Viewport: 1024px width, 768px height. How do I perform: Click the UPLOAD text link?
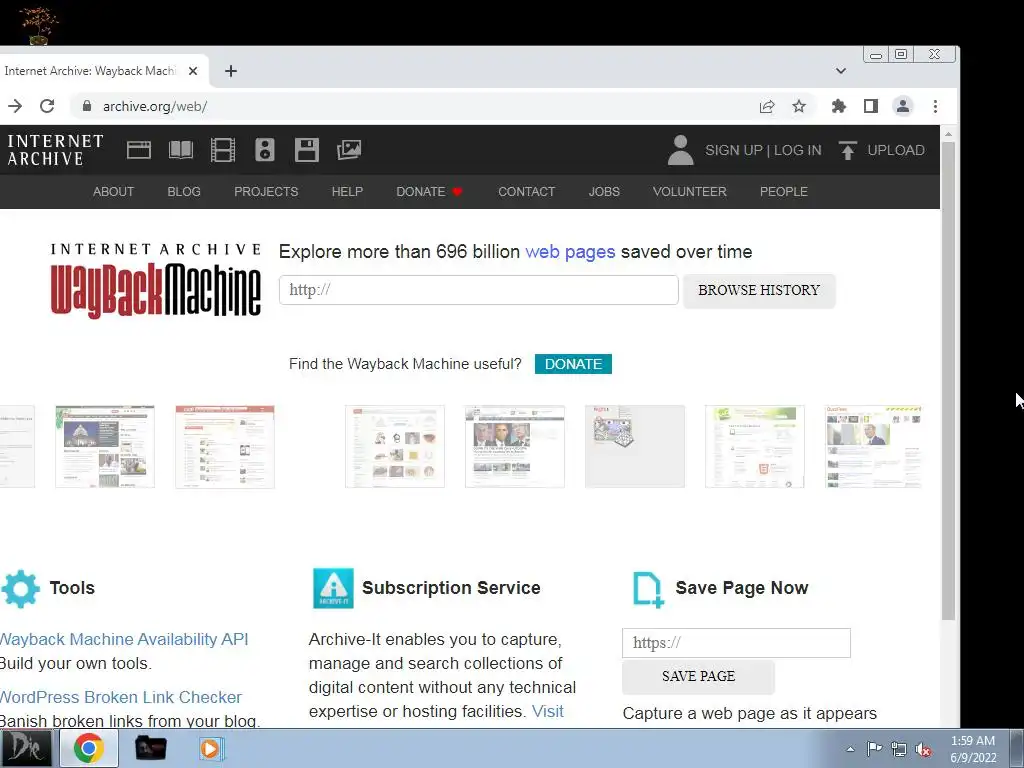click(896, 150)
